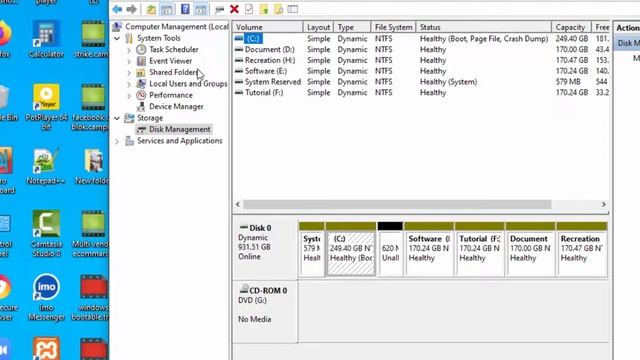Click volume list scroll right arrow

604,204
